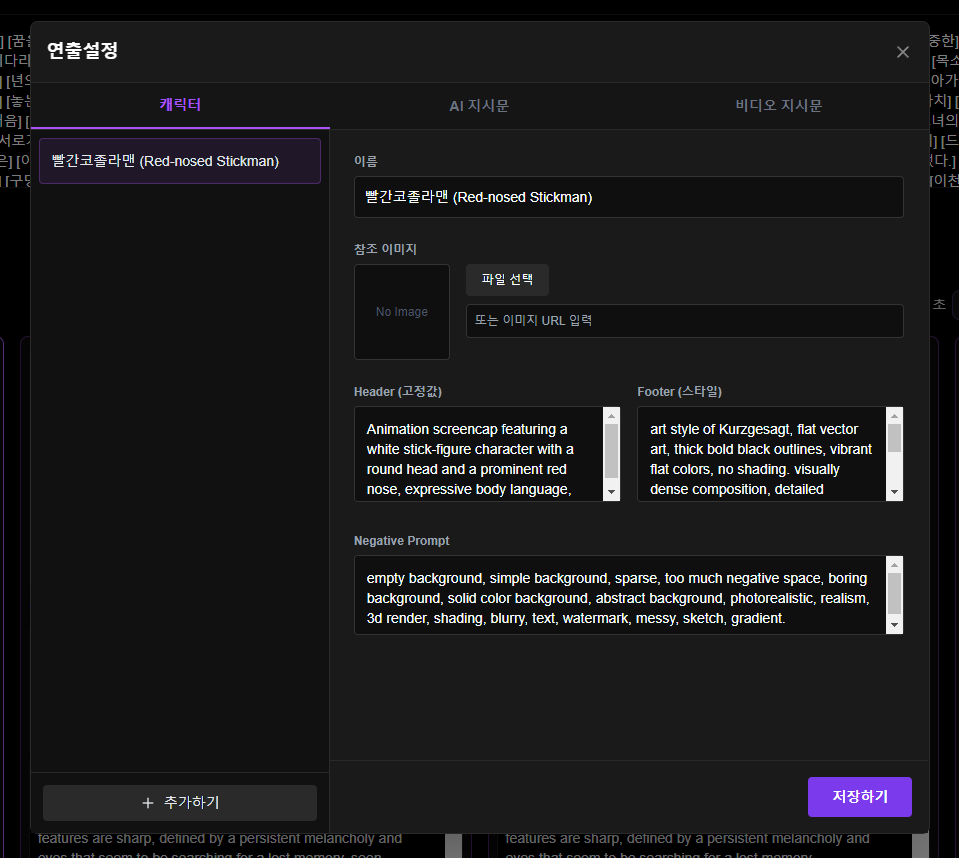Click the purple 저장하기 save button

[859, 797]
